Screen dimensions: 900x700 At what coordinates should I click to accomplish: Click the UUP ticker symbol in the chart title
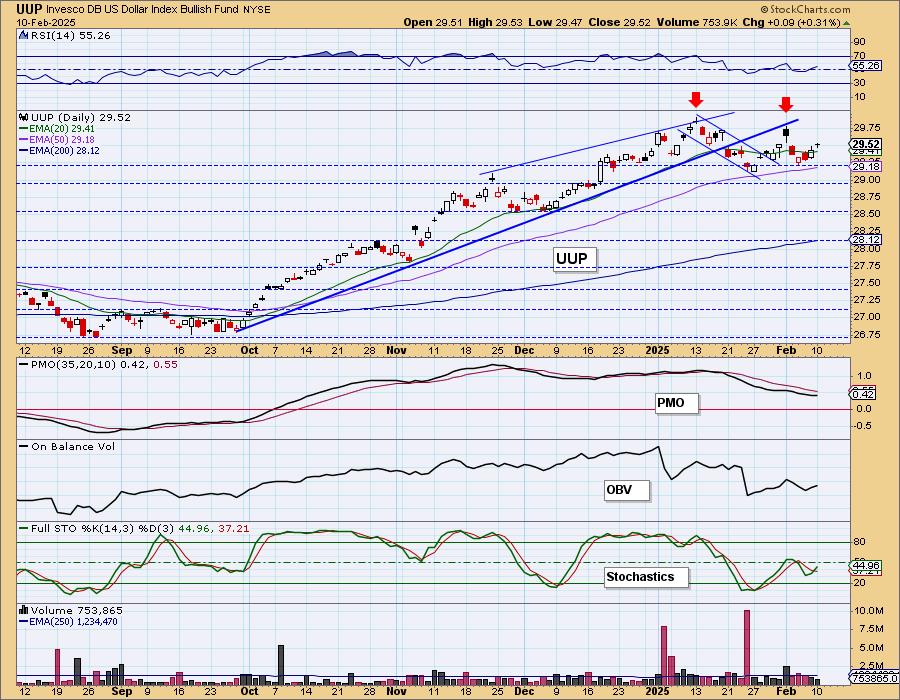point(30,9)
